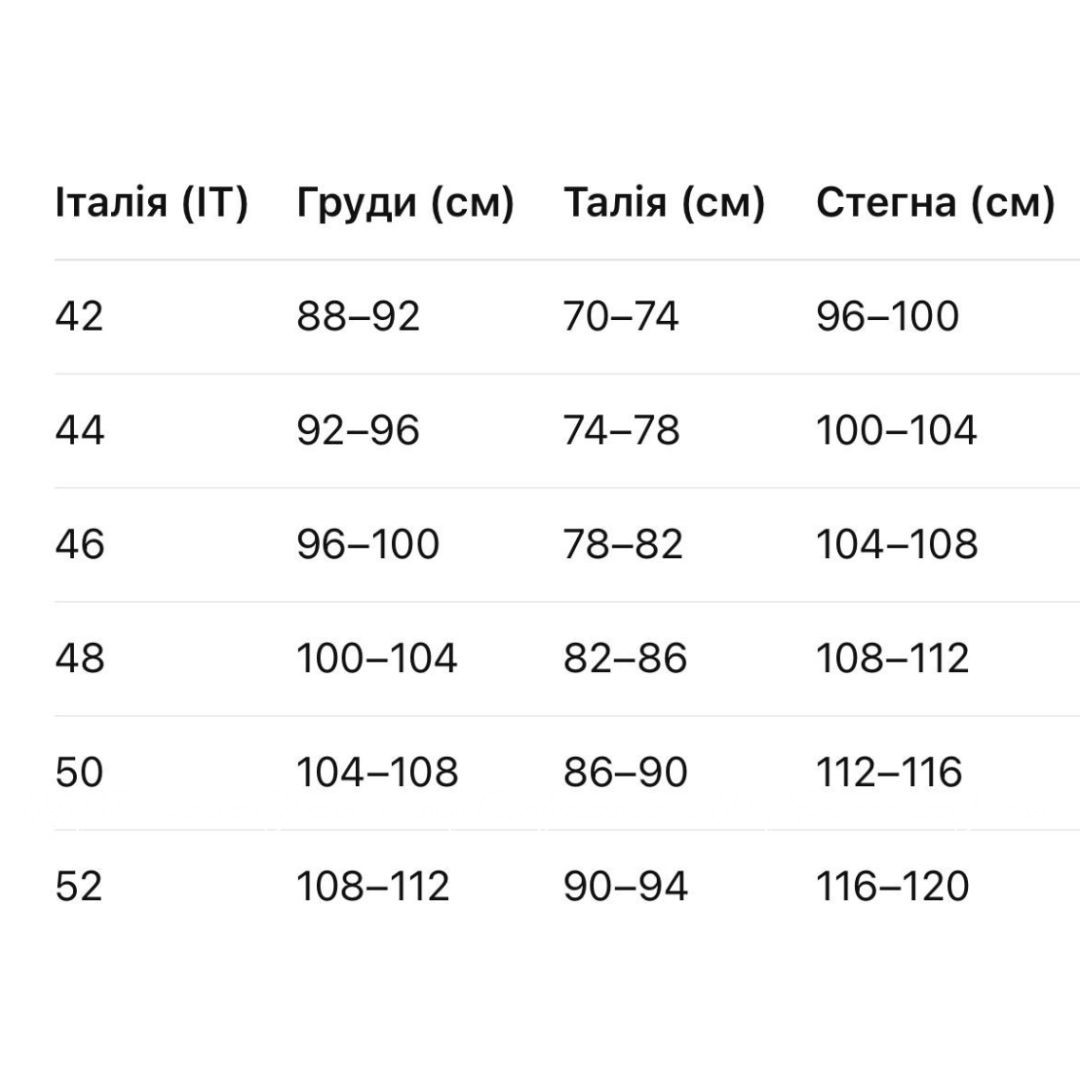Select size 44 in the Італія column
The width and height of the screenshot is (1080, 1080).
[x=79, y=431]
